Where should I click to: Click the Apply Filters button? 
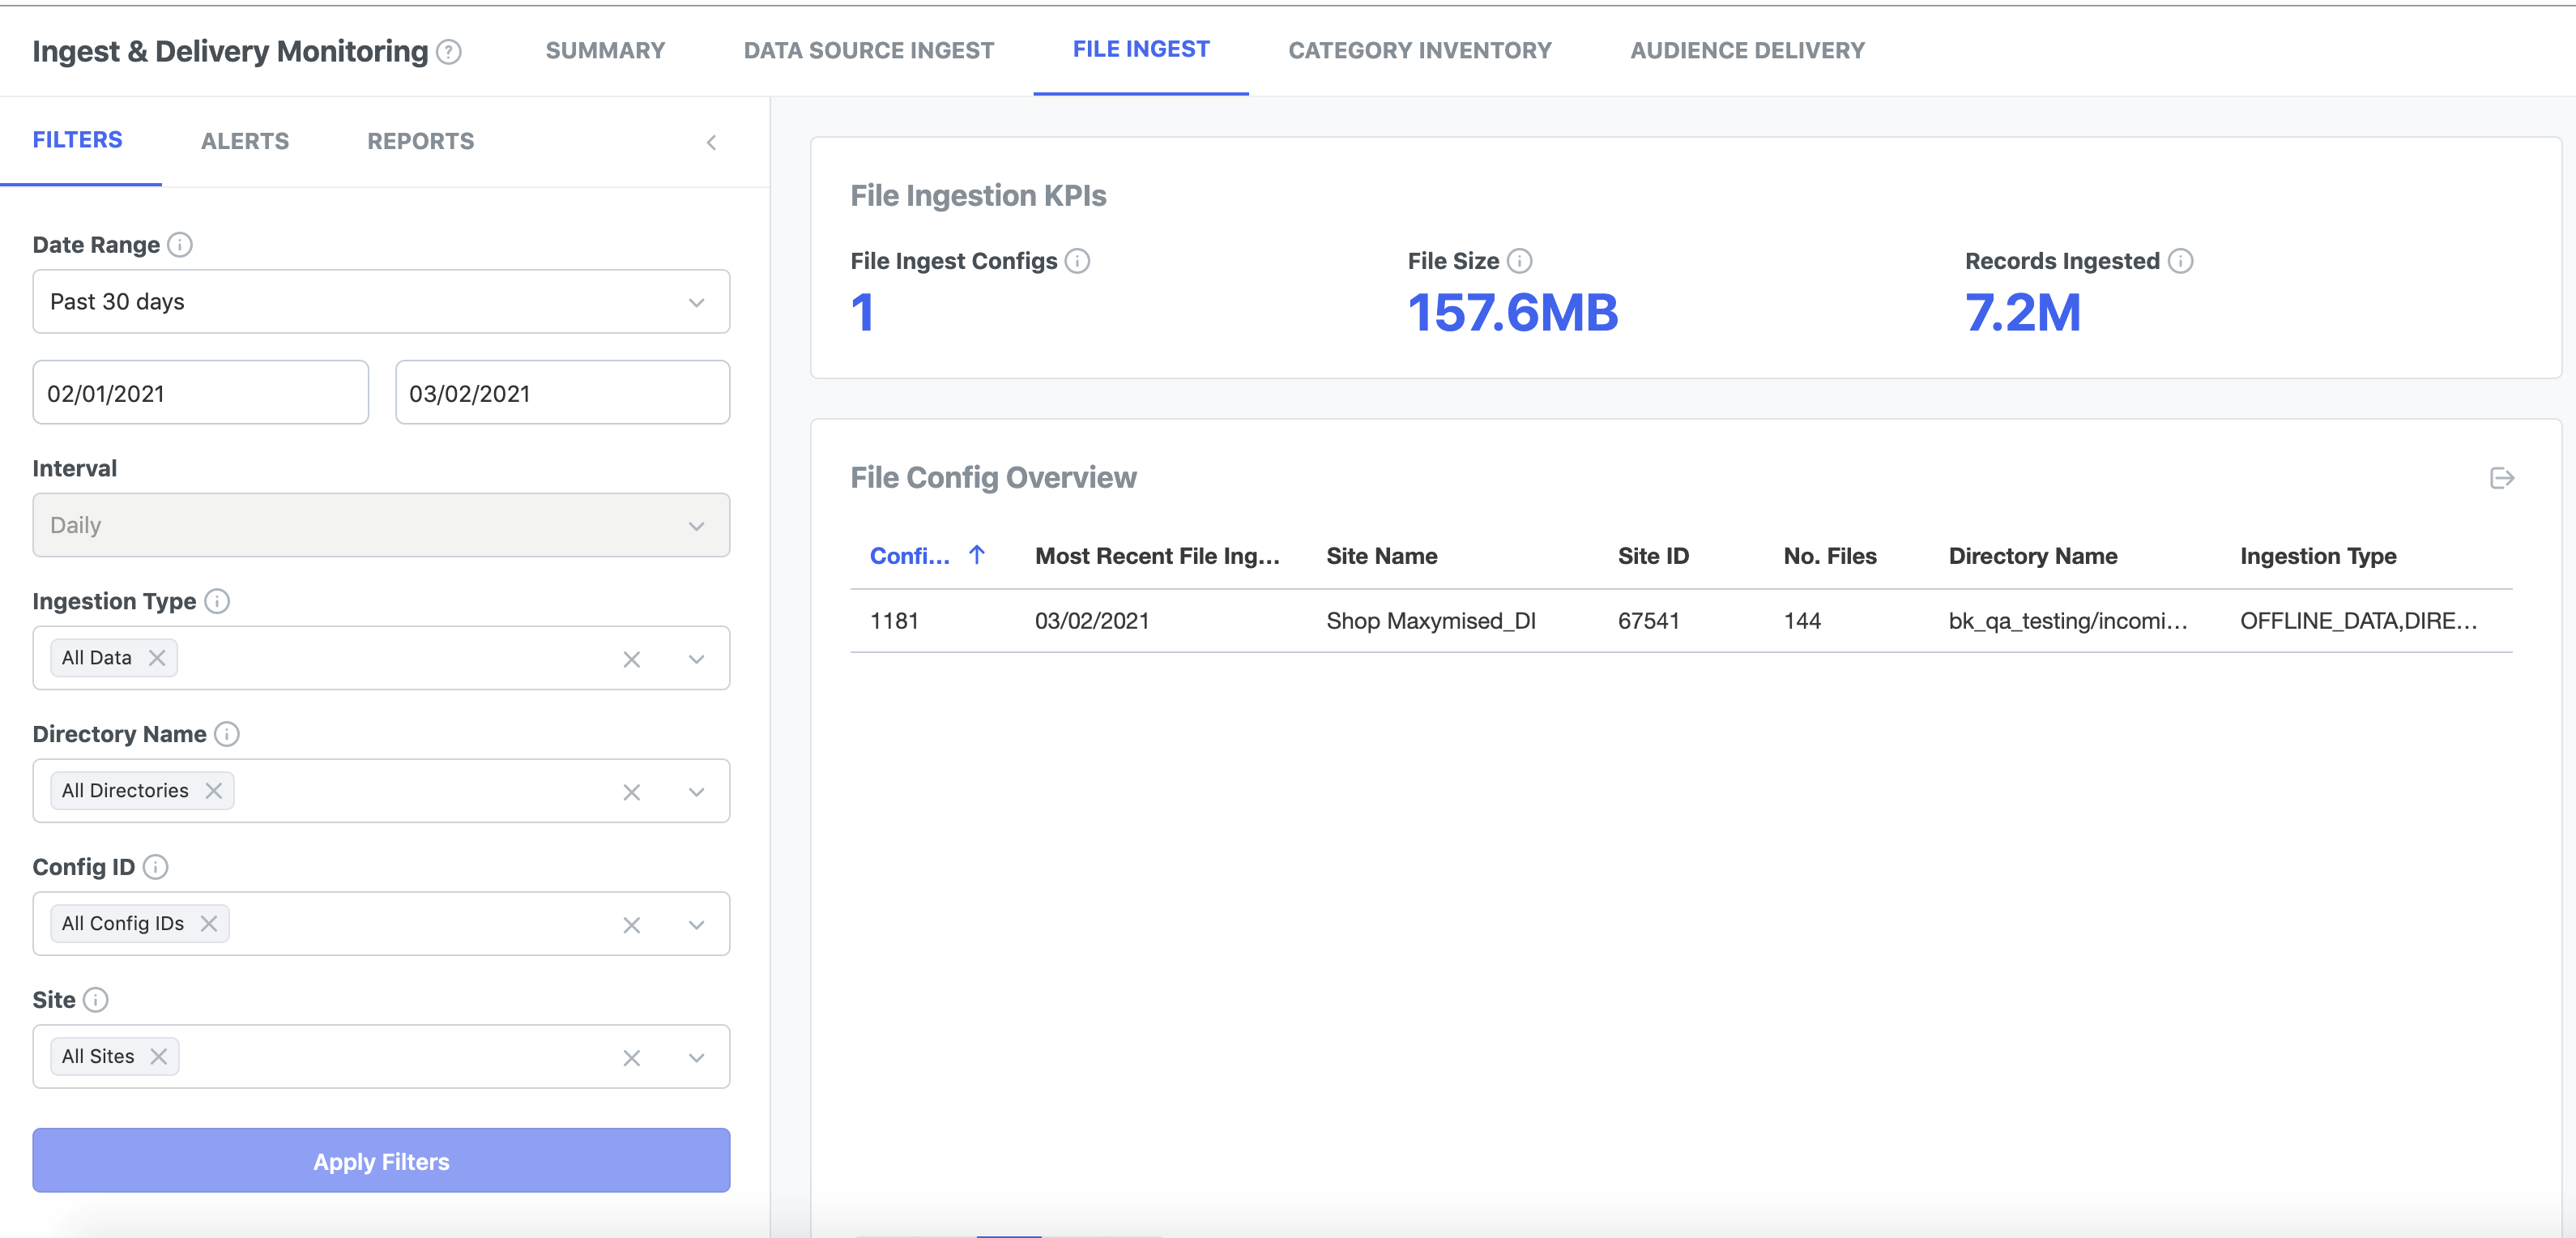(x=381, y=1161)
